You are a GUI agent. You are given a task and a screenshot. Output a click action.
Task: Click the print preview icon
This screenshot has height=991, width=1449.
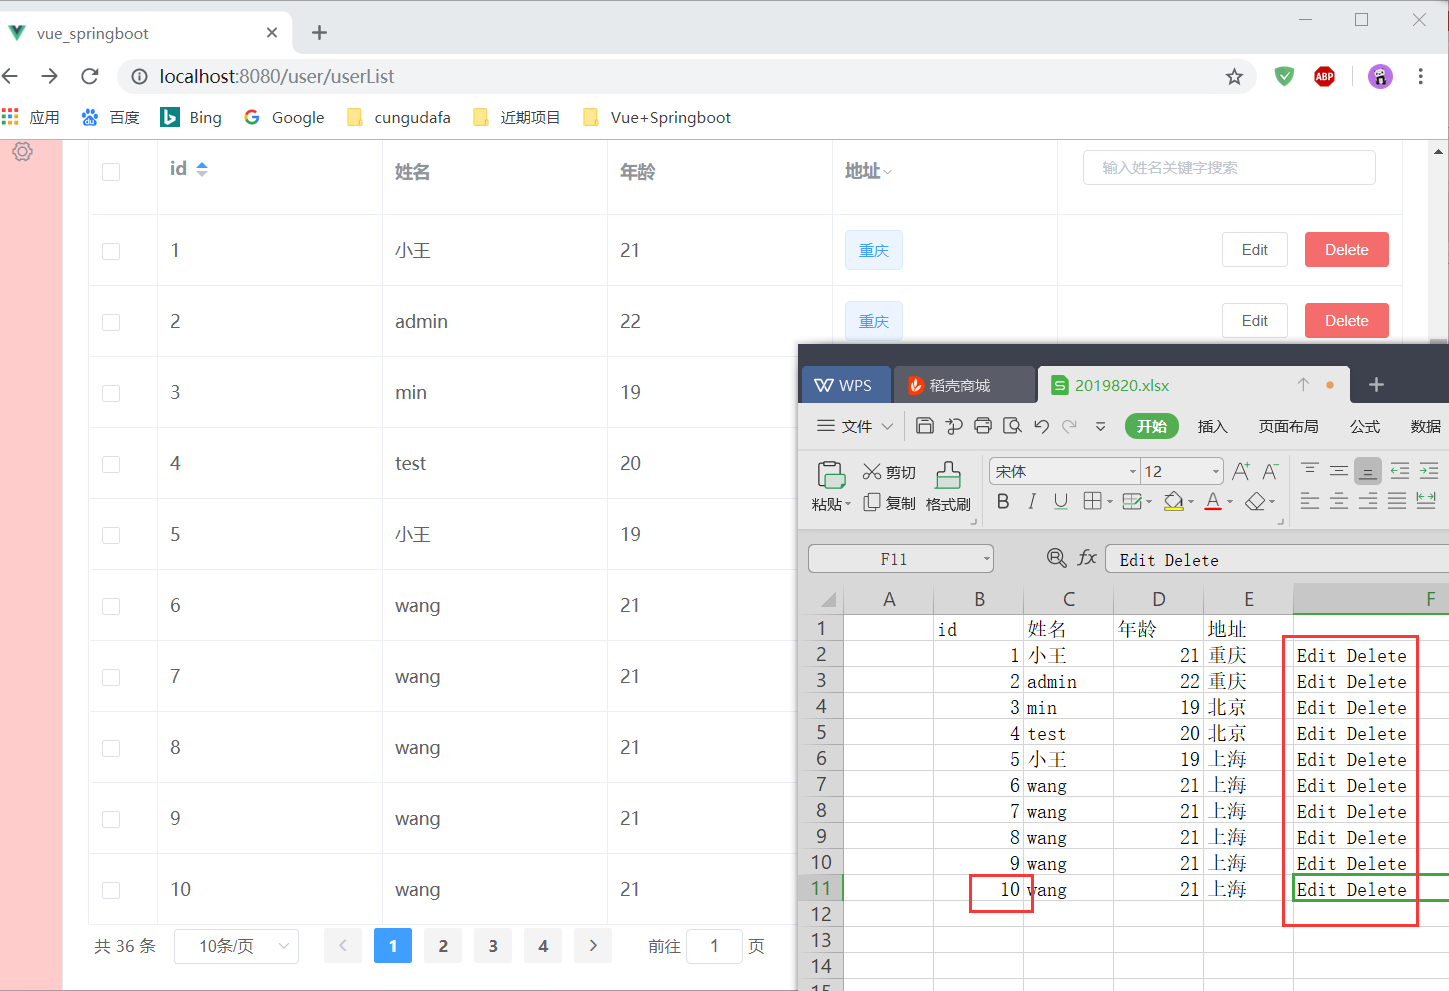pos(1012,425)
